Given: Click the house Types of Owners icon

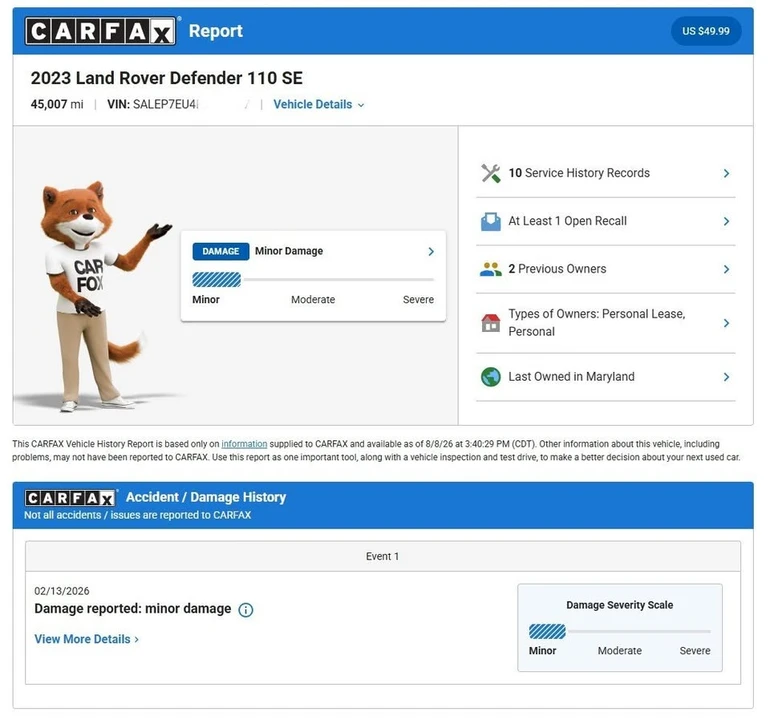Looking at the screenshot, I should tap(490, 323).
